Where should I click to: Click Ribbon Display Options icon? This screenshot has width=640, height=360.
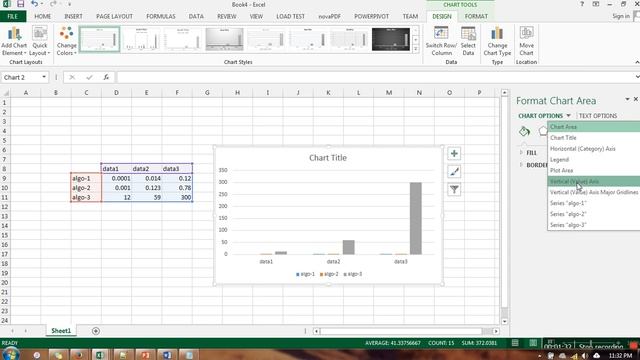[x=596, y=4]
